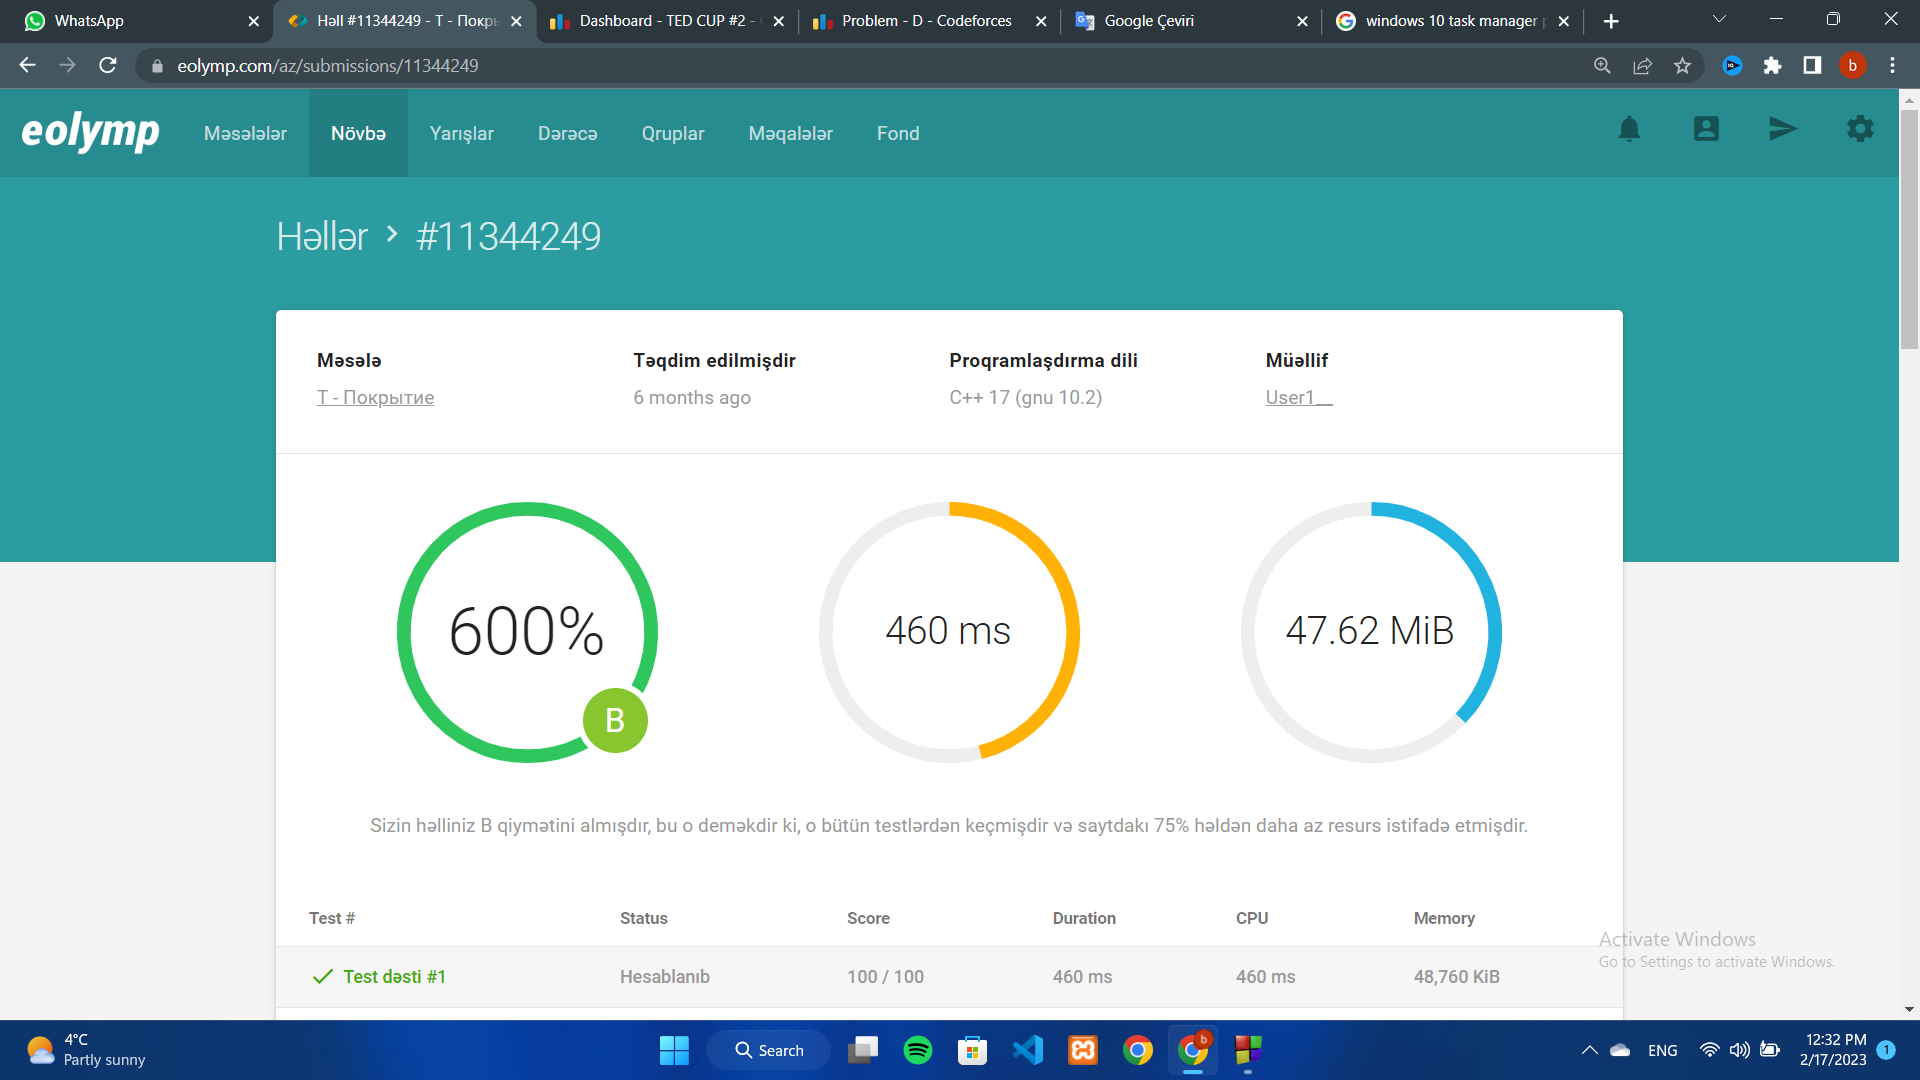Image resolution: width=1920 pixels, height=1080 pixels.
Task: Reload the page
Action: pos(108,66)
